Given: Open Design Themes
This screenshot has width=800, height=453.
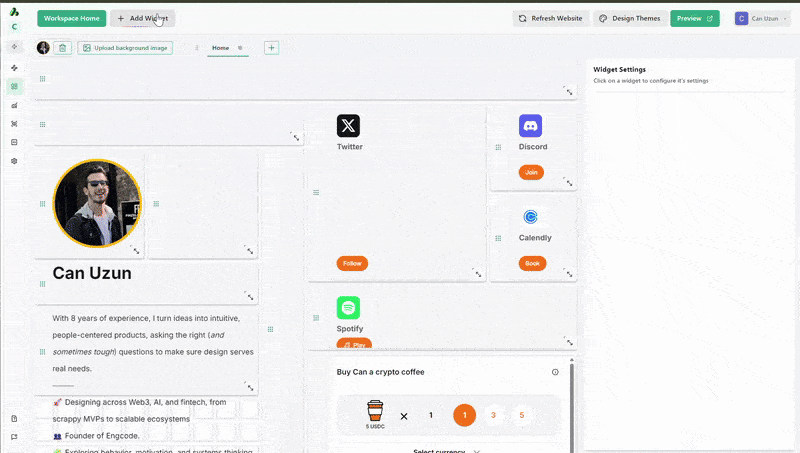Looking at the screenshot, I should point(630,18).
